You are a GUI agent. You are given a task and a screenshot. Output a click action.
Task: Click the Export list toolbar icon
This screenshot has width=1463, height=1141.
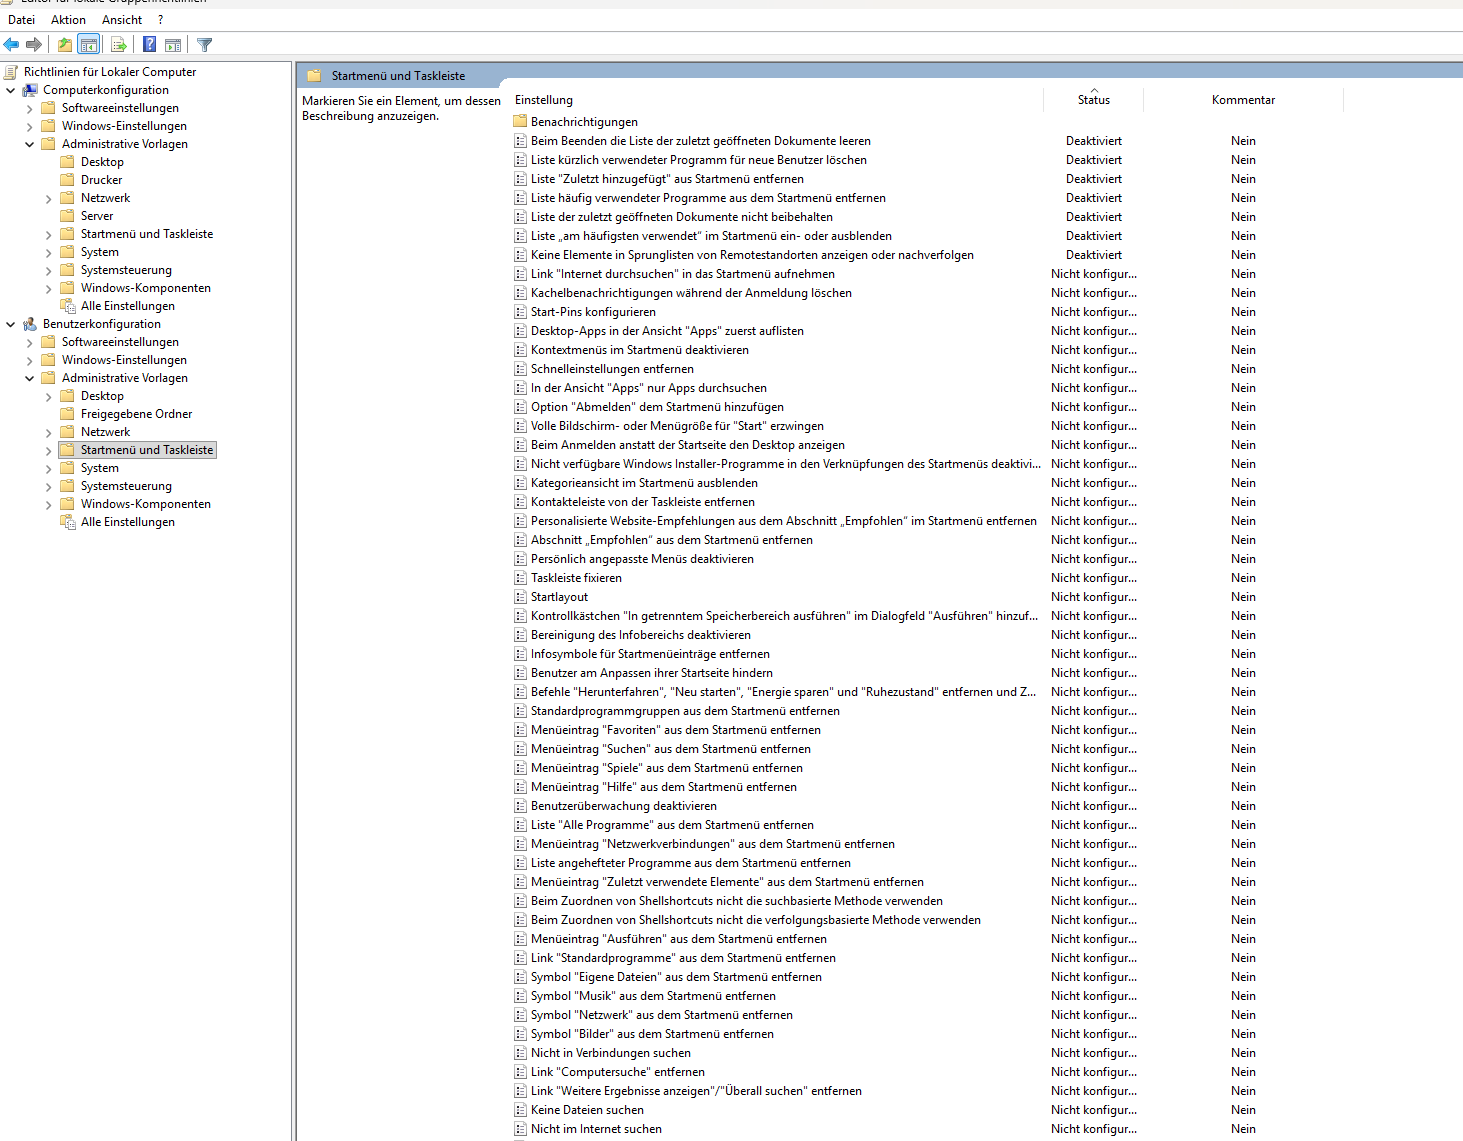[119, 44]
